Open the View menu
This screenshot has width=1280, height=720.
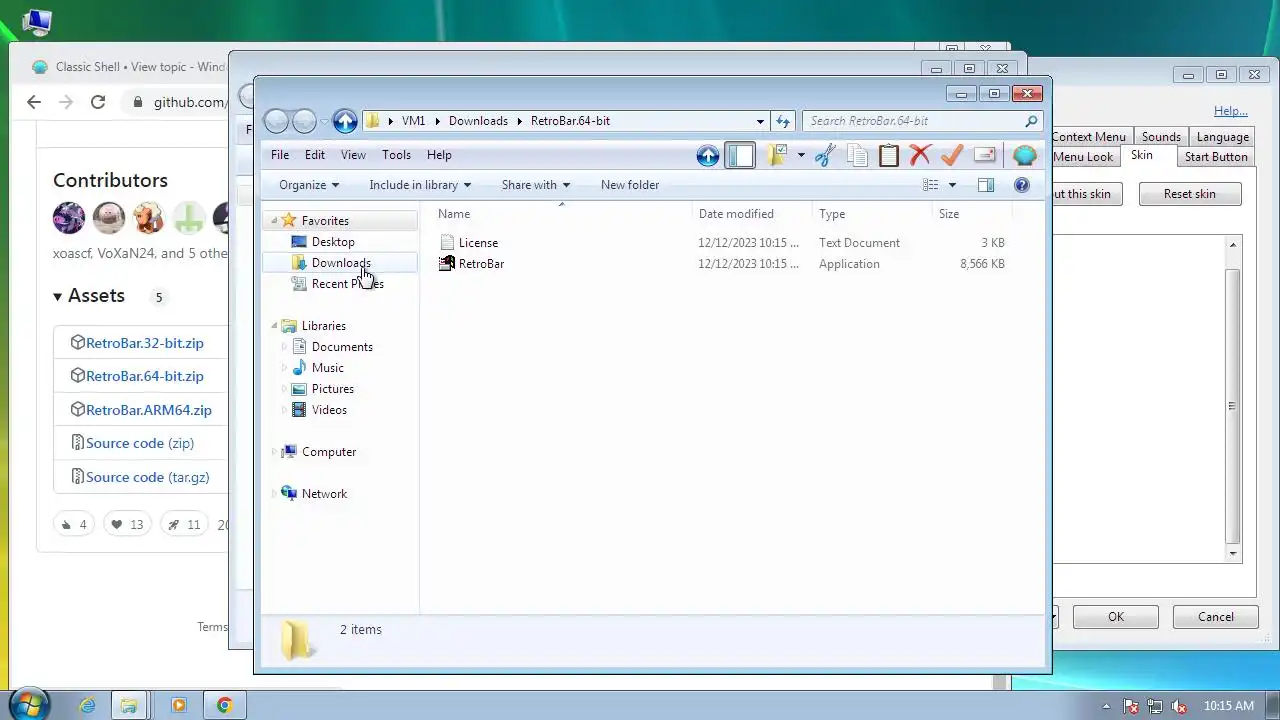click(353, 155)
